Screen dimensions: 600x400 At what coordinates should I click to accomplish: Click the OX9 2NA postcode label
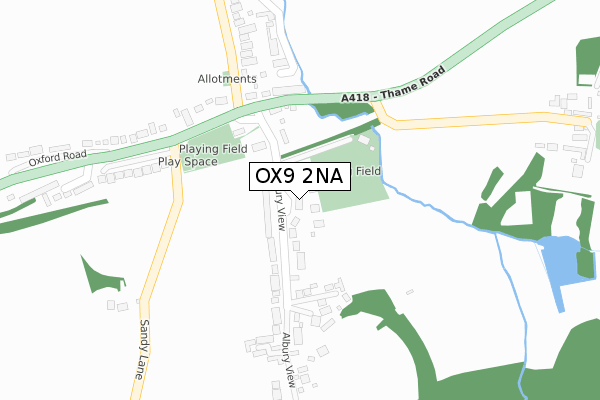click(x=300, y=176)
